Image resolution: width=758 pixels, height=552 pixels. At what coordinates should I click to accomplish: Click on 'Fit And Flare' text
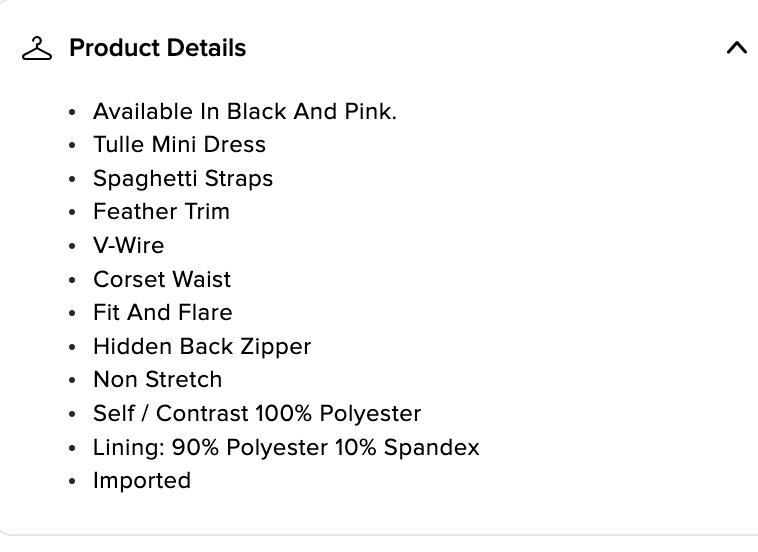point(162,313)
